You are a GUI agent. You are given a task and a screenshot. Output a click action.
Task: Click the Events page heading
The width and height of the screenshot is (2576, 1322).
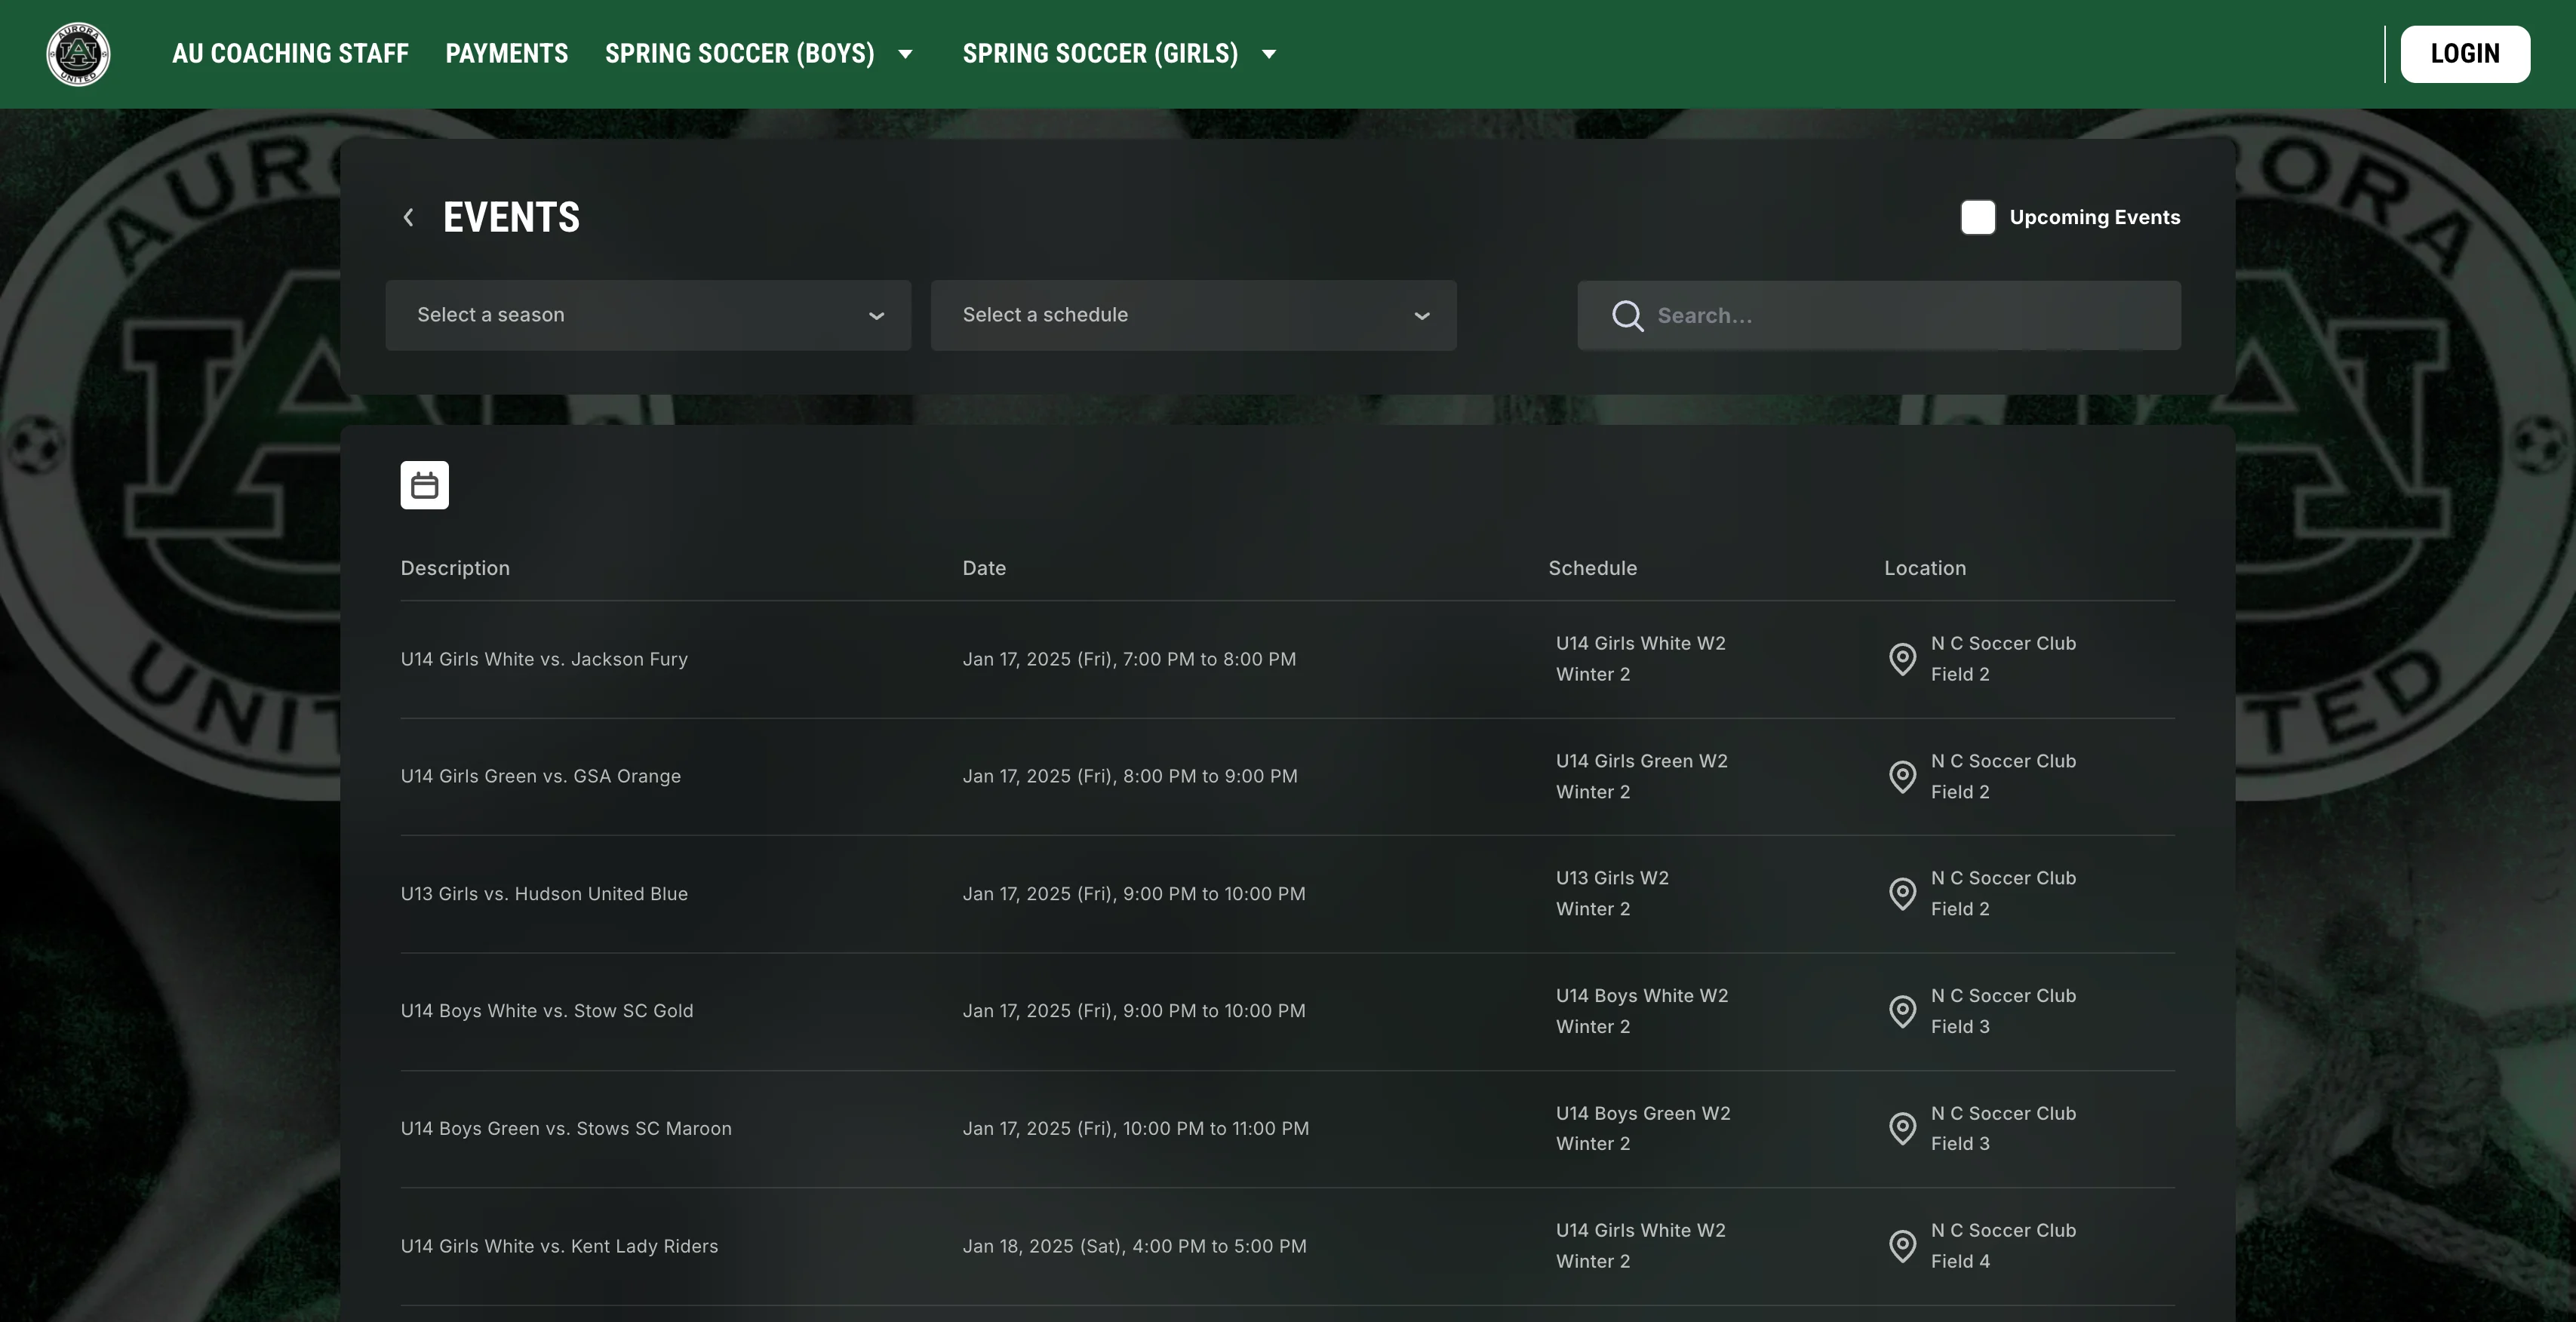(511, 217)
